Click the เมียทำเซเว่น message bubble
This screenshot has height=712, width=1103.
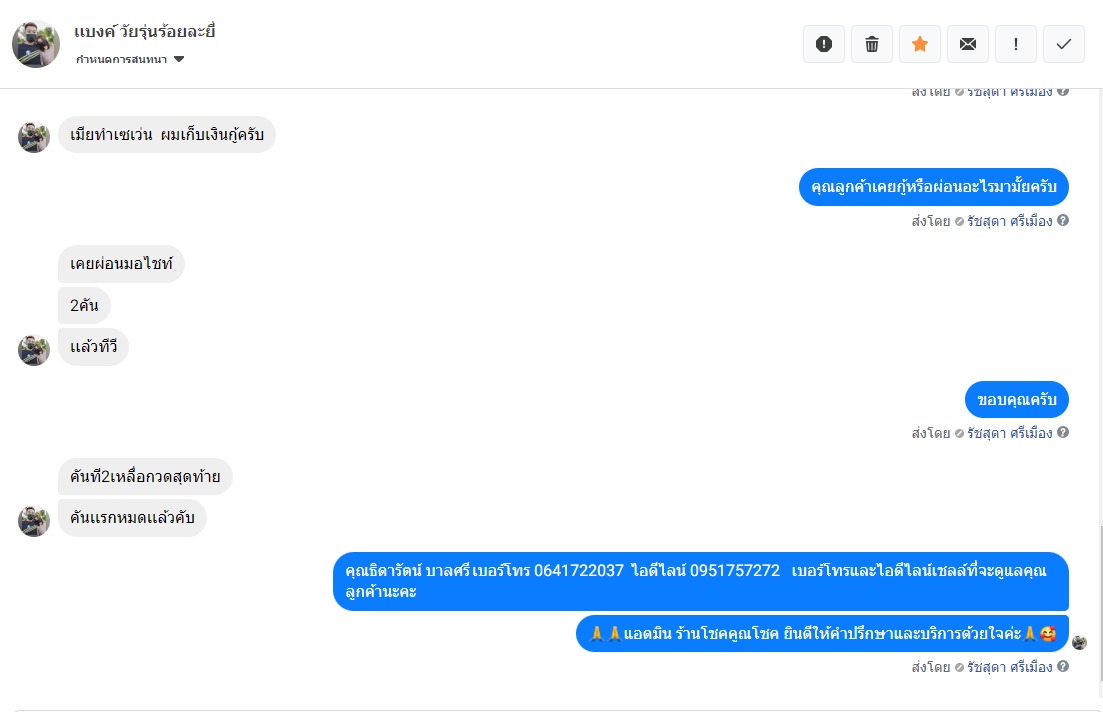pos(167,134)
